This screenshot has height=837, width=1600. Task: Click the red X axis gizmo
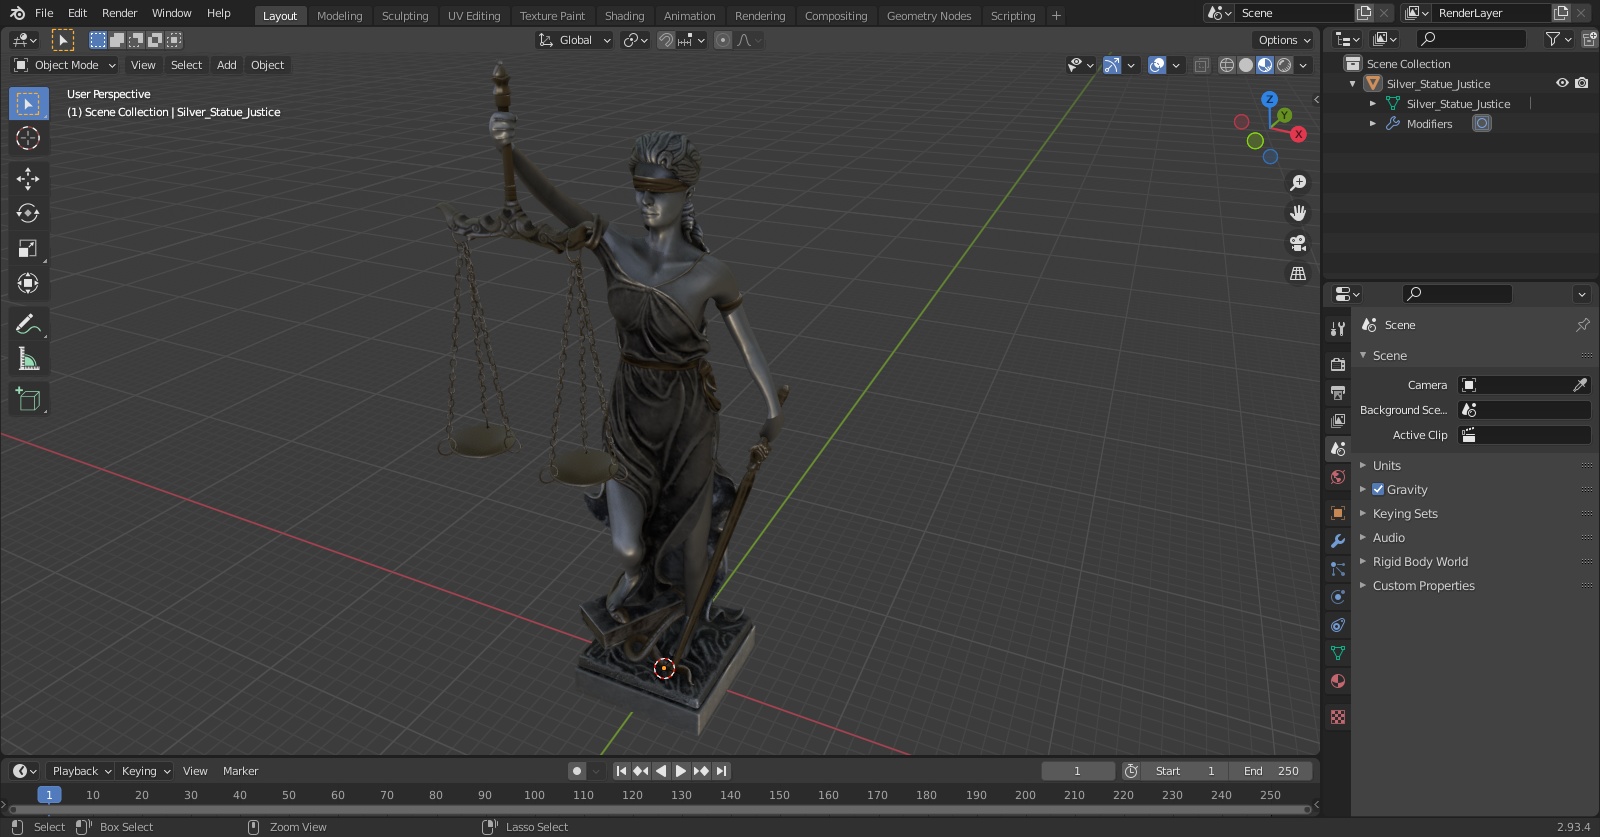(x=1298, y=134)
